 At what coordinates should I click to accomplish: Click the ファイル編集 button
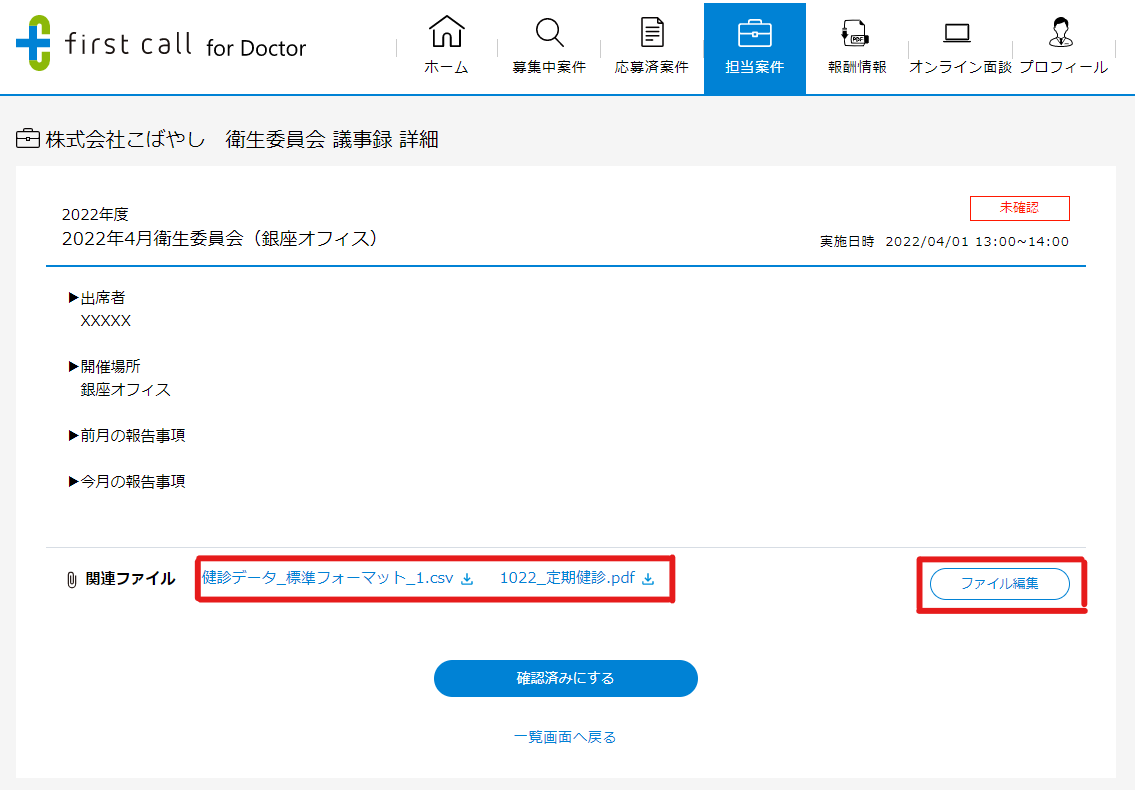[x=1000, y=584]
